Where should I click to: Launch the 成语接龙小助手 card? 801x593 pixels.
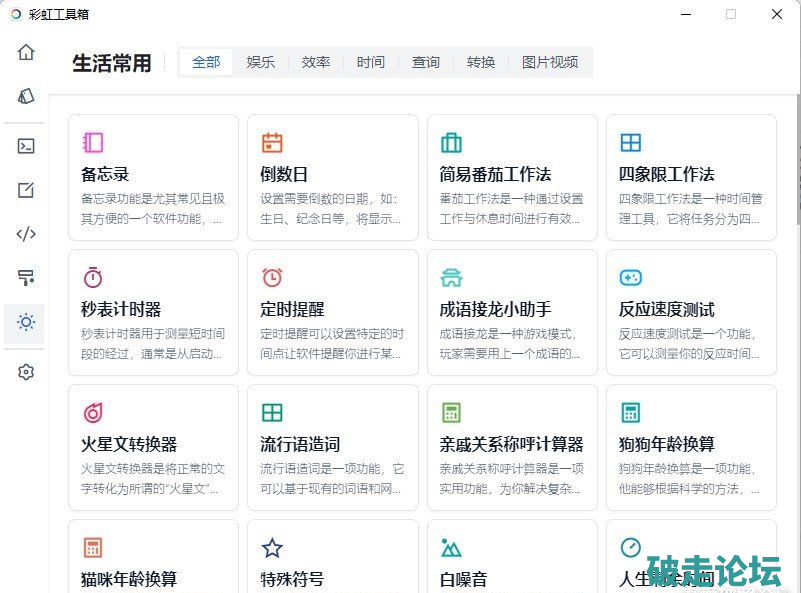pos(512,312)
